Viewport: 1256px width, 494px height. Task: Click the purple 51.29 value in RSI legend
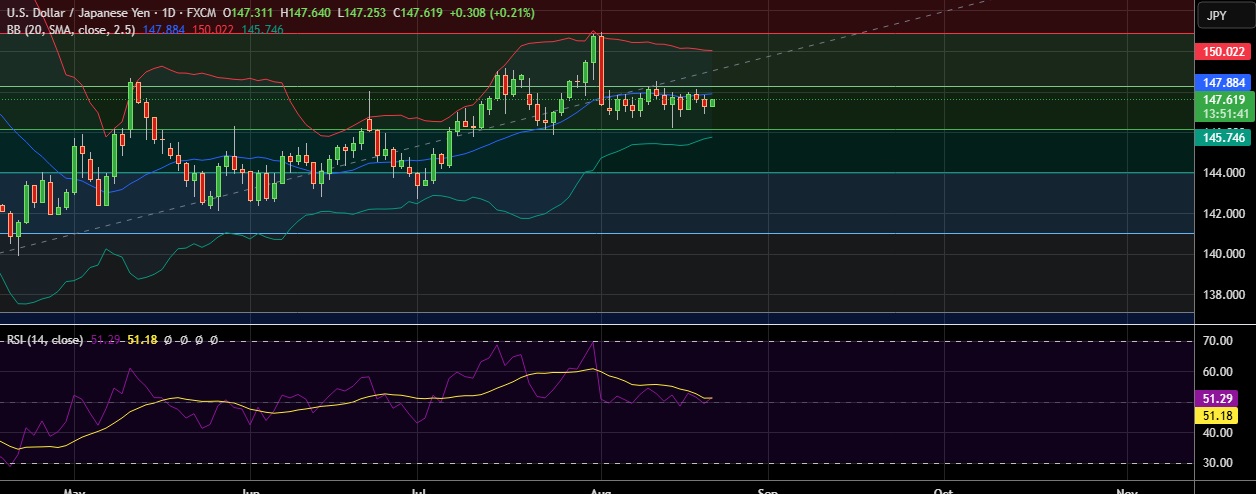coord(105,340)
